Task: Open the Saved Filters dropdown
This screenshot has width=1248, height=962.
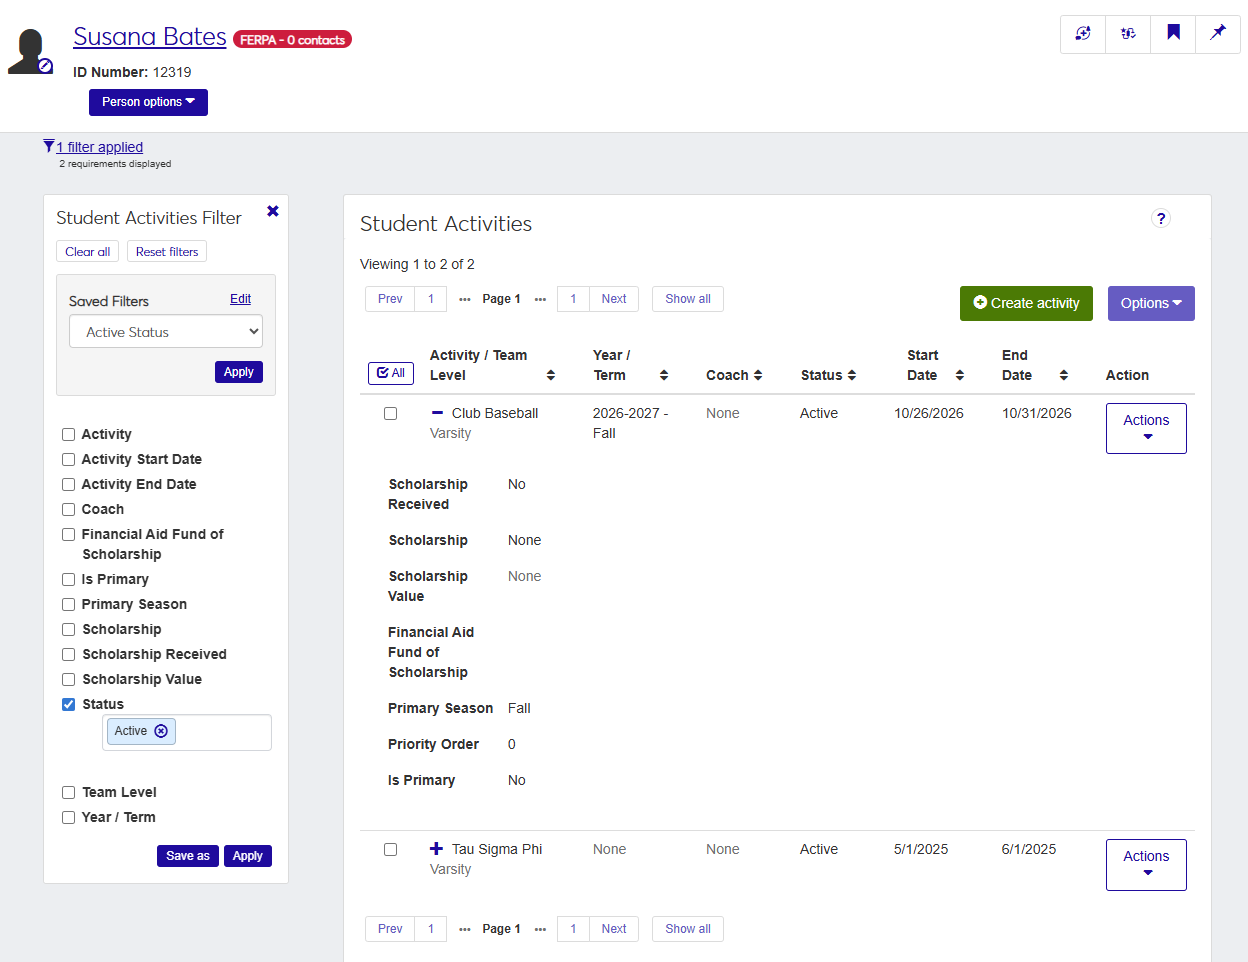Action: point(165,331)
